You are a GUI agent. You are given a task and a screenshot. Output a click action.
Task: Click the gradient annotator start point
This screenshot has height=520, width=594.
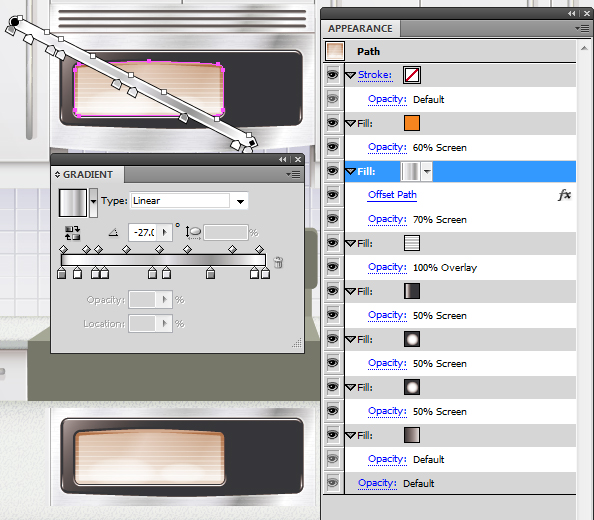(14, 22)
